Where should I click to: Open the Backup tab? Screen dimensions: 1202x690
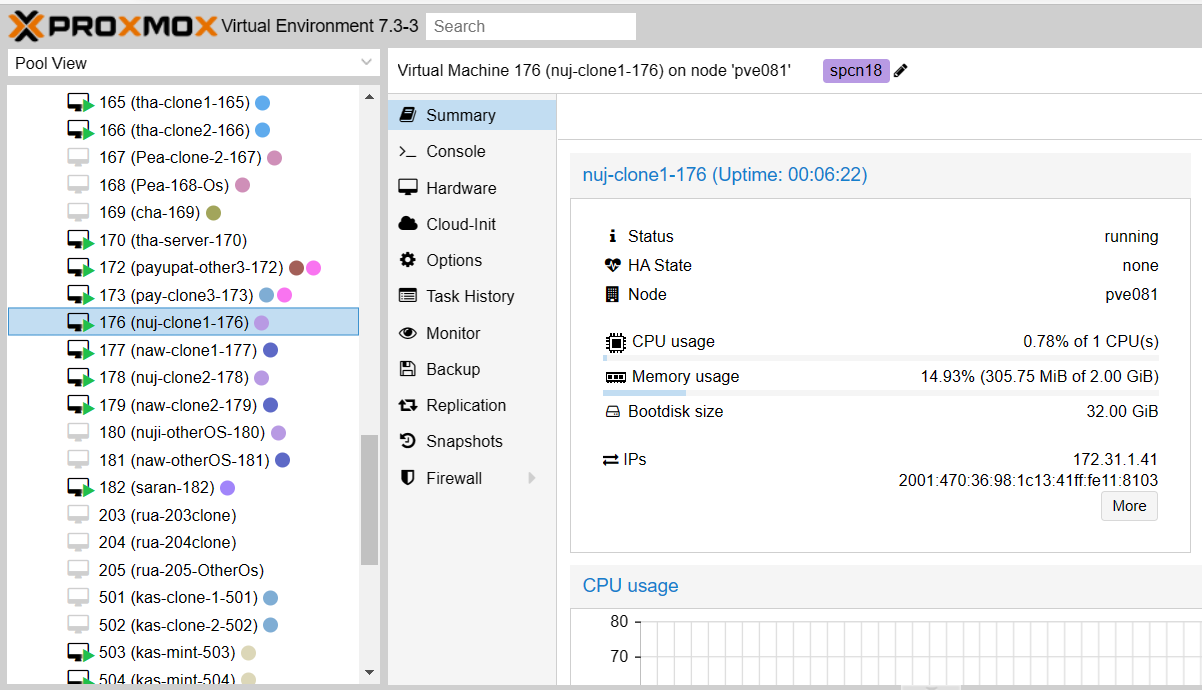[472, 369]
